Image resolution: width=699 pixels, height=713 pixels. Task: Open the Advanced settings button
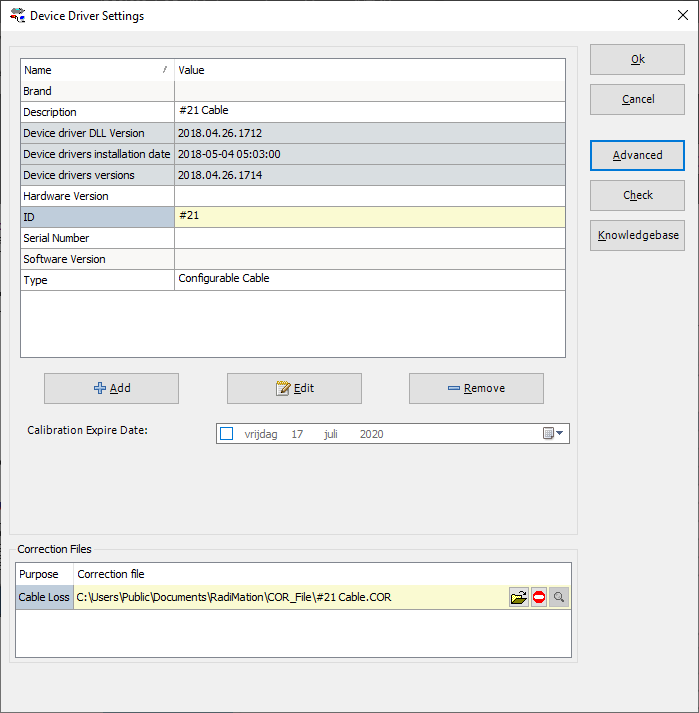point(637,156)
